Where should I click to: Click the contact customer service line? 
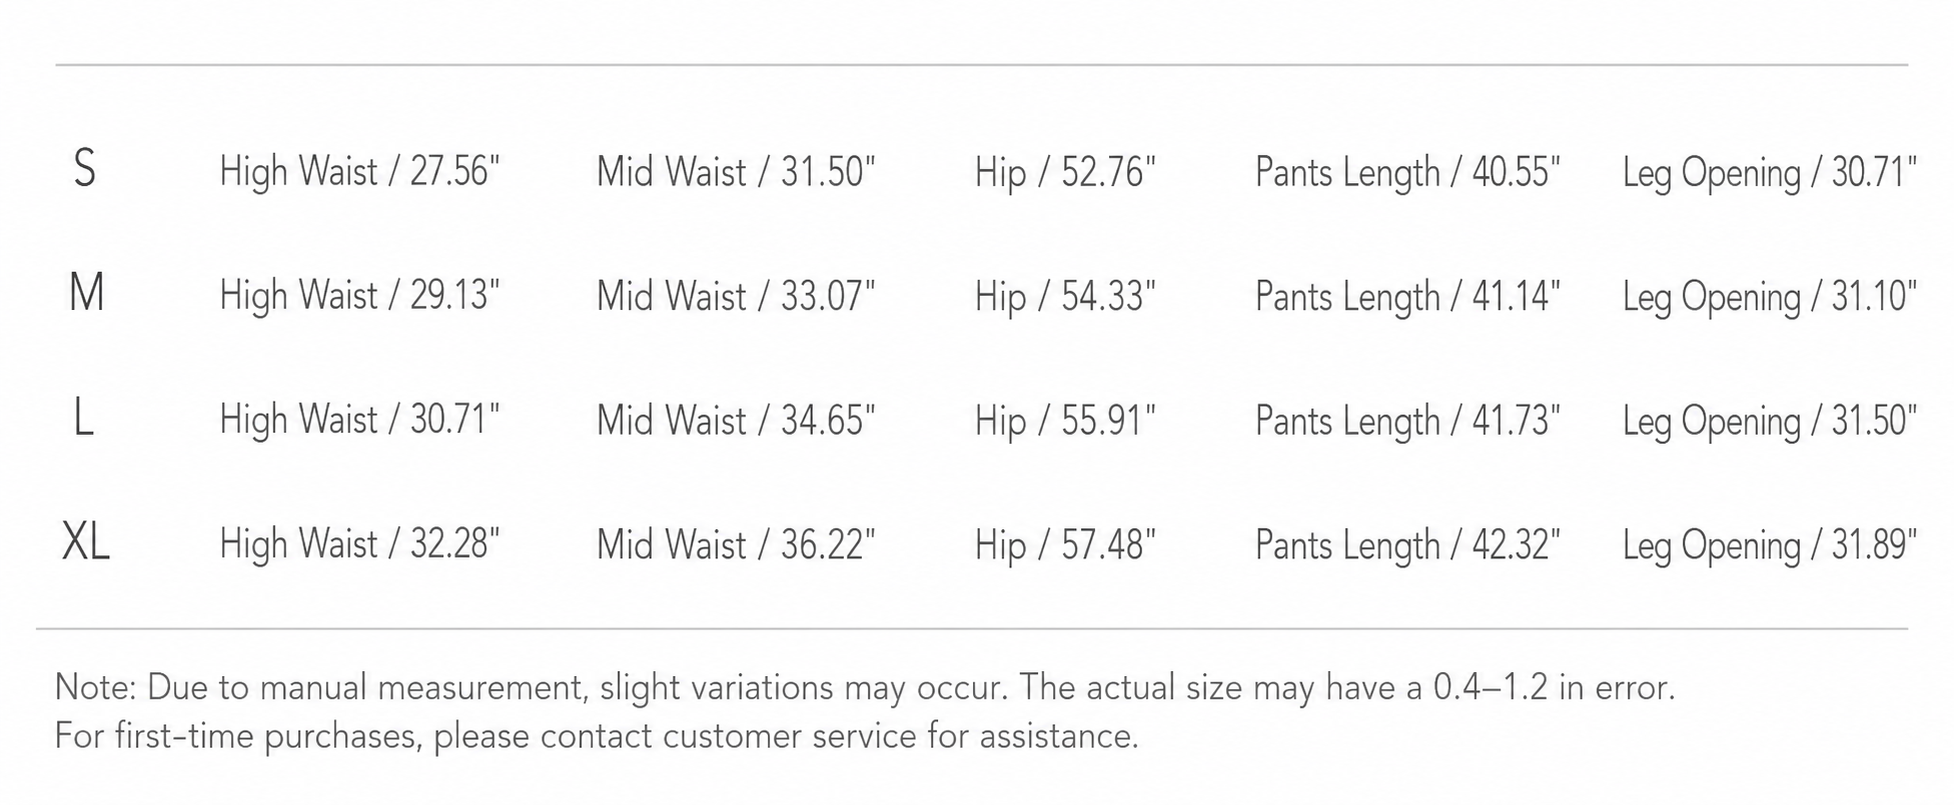pos(597,737)
